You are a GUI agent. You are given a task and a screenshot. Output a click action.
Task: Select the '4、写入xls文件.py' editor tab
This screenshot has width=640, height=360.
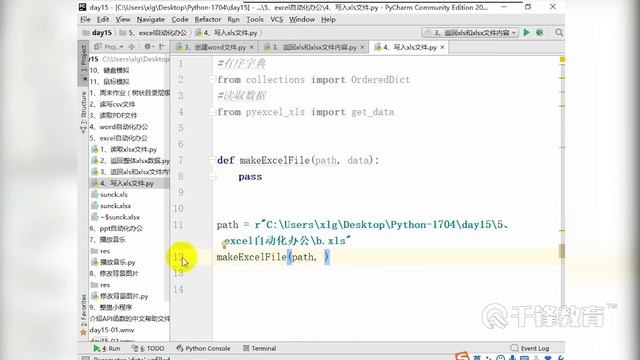point(409,47)
